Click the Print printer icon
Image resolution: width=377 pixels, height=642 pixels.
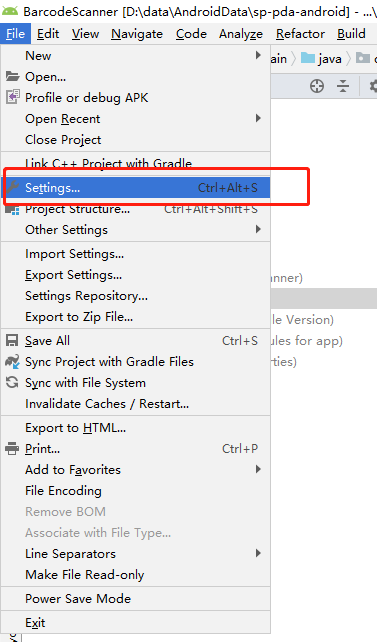point(12,449)
